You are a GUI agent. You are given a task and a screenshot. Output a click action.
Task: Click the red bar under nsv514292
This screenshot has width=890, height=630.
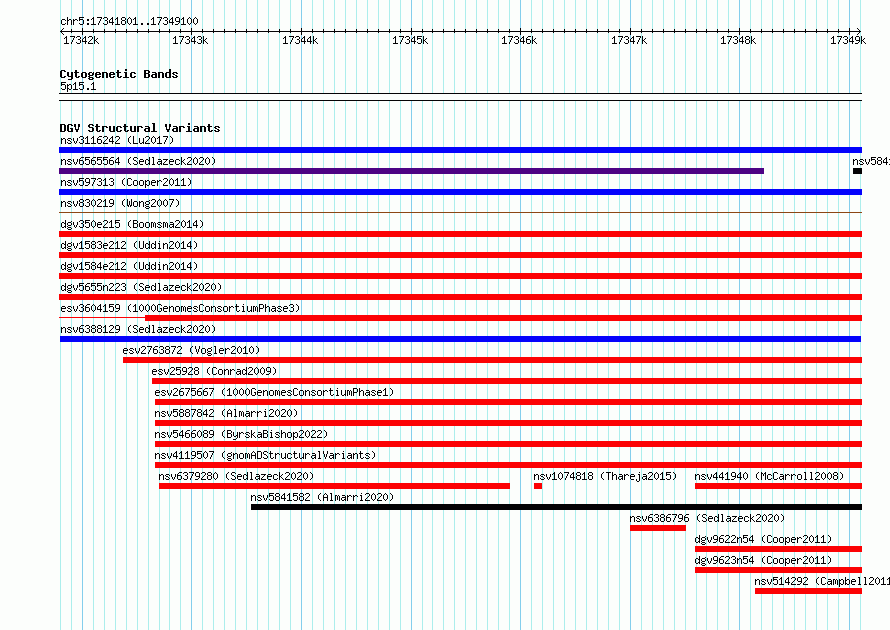point(808,591)
